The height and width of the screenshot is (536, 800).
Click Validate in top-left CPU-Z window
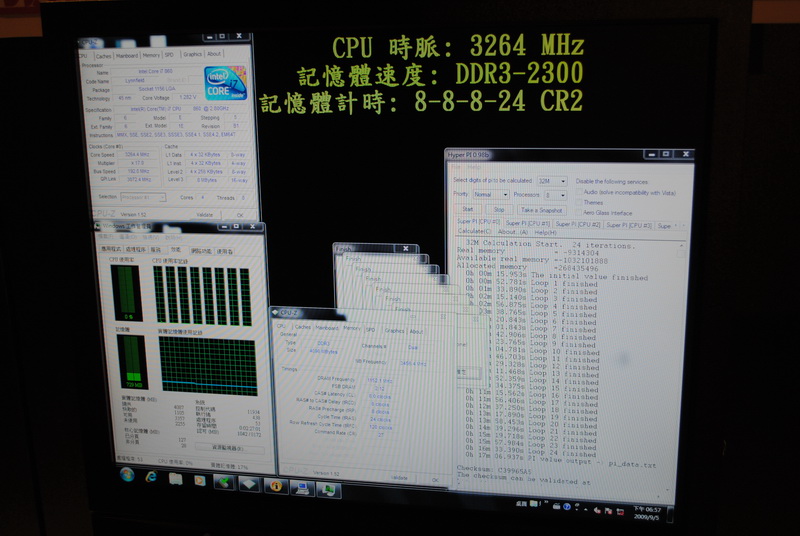point(205,215)
